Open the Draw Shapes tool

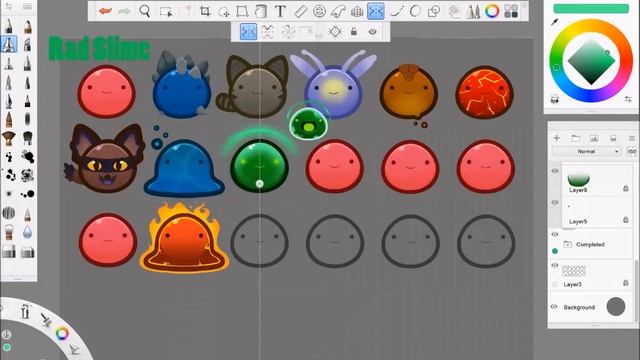(x=433, y=11)
